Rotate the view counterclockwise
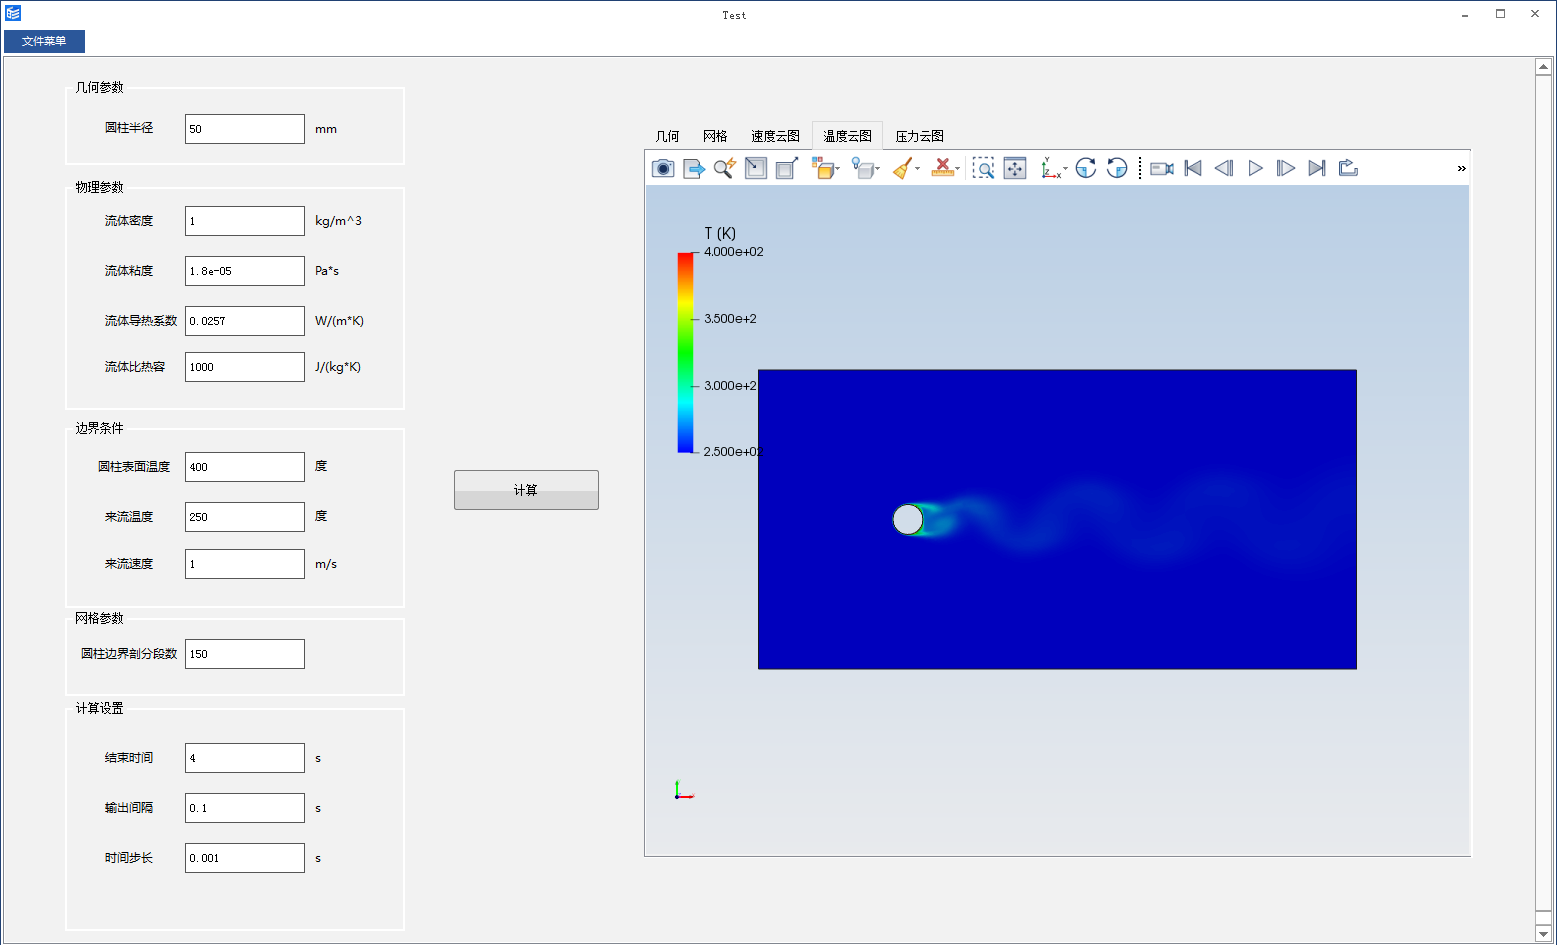The image size is (1557, 945). 1117,168
